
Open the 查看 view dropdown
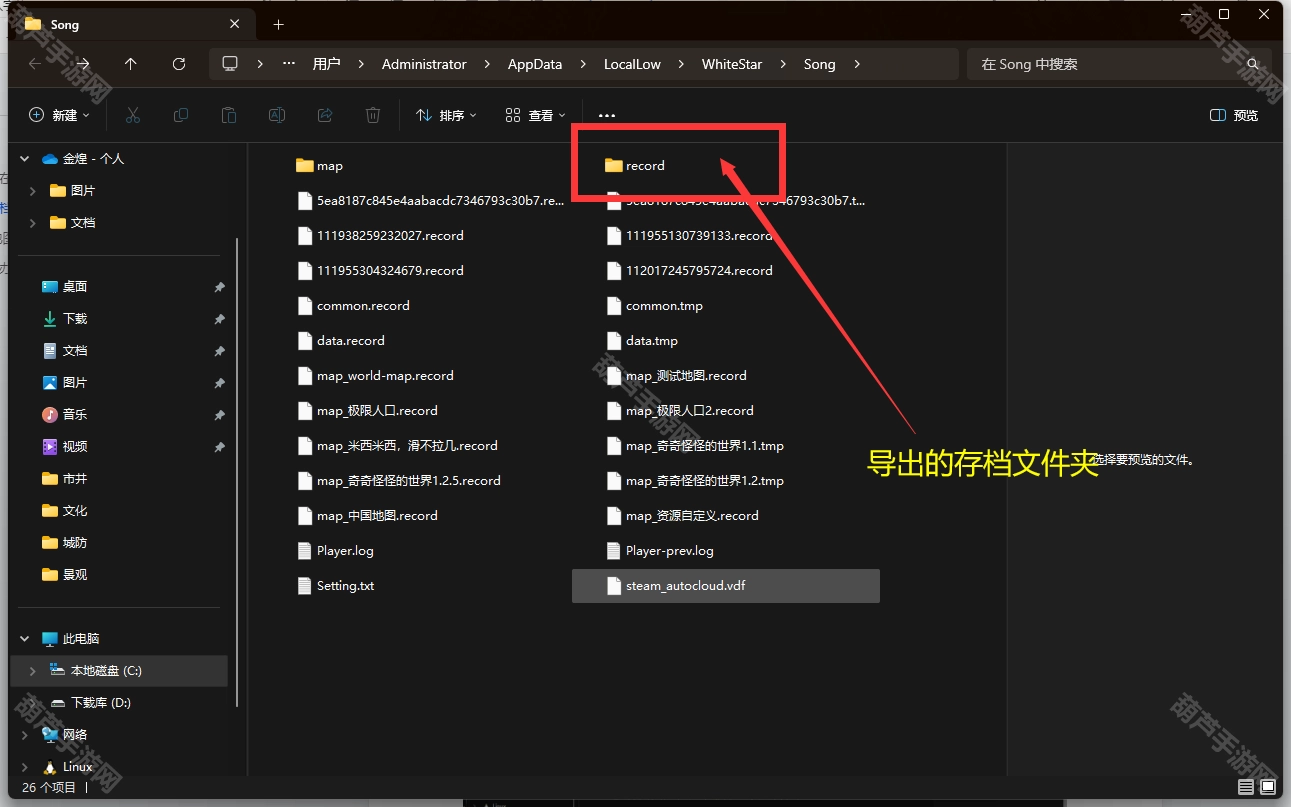tap(536, 116)
